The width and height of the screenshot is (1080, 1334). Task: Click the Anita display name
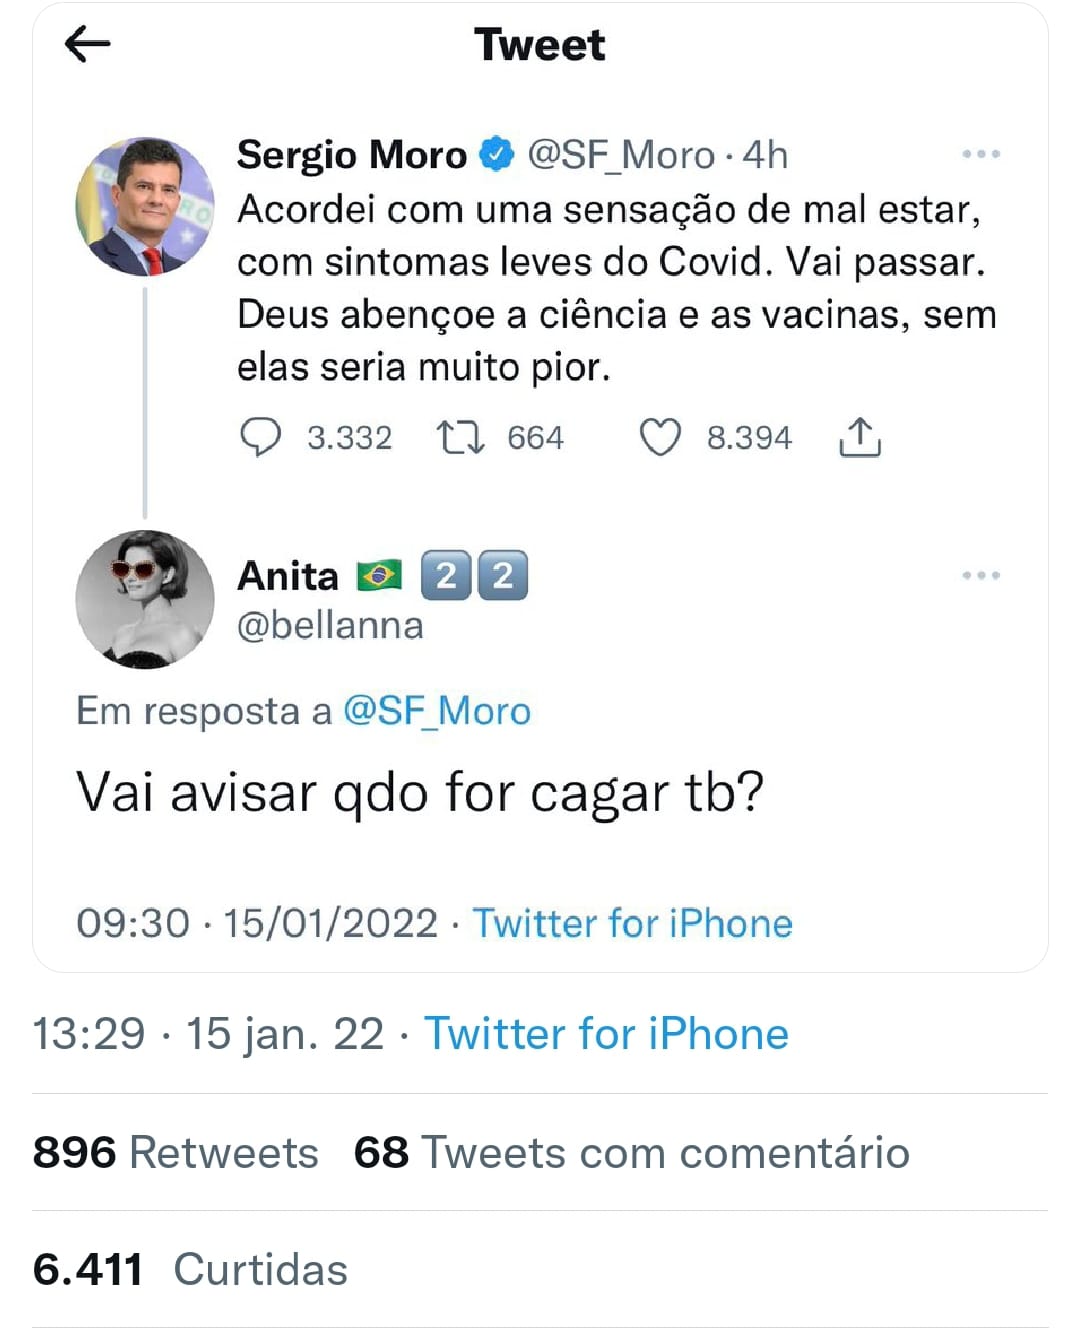pos(288,576)
